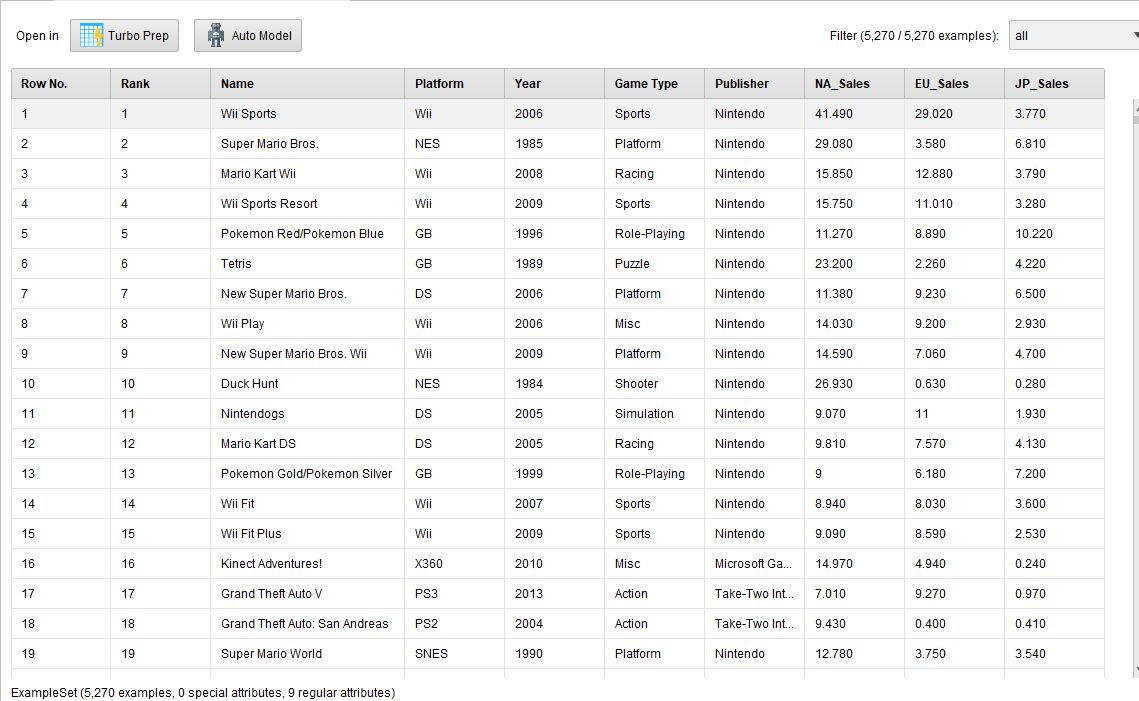Click the Auto Model robot icon
Image resolution: width=1139 pixels, height=701 pixels.
point(216,36)
